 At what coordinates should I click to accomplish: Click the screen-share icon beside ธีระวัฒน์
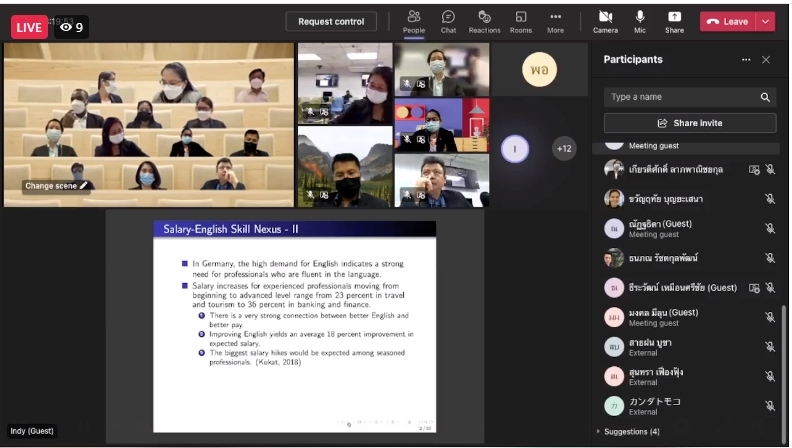click(x=754, y=288)
